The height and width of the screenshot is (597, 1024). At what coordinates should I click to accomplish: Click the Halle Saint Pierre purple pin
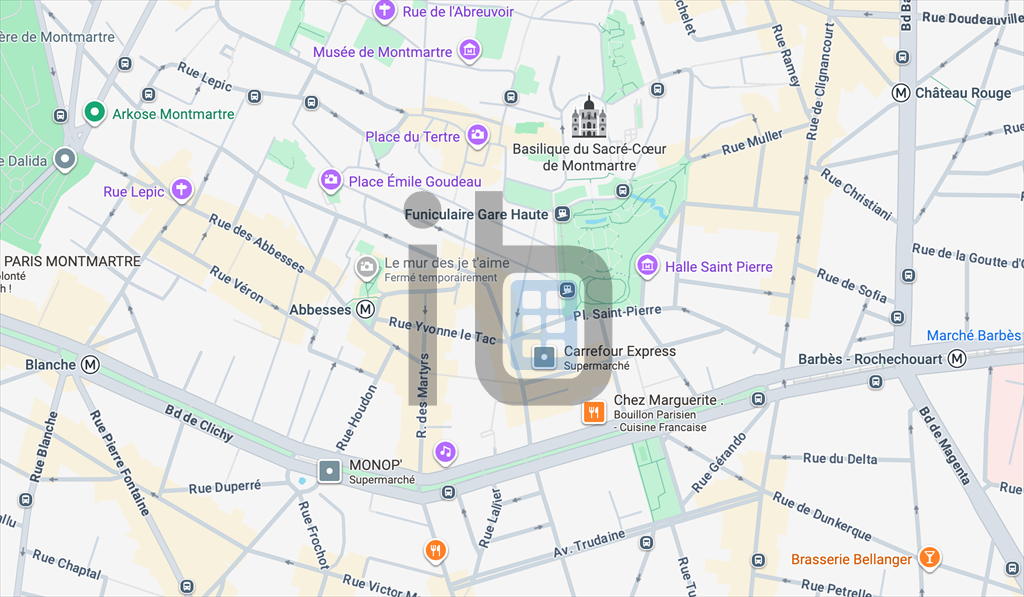(x=647, y=265)
